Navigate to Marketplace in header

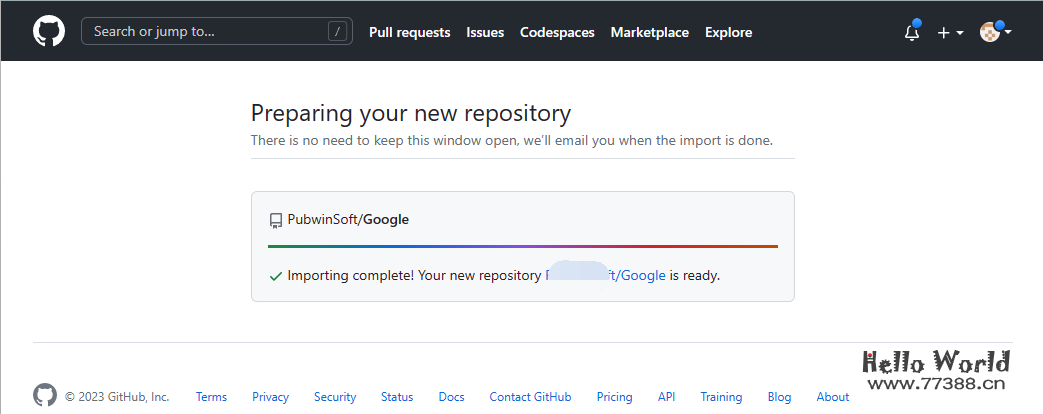coord(649,32)
